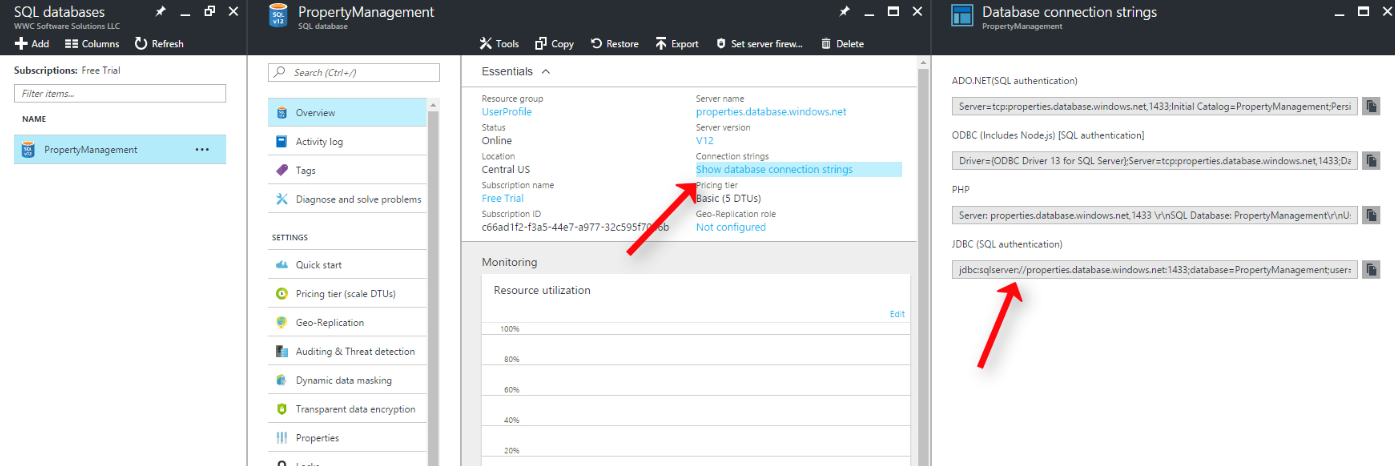Click Show database connection strings
This screenshot has width=1395, height=466.
click(x=775, y=170)
